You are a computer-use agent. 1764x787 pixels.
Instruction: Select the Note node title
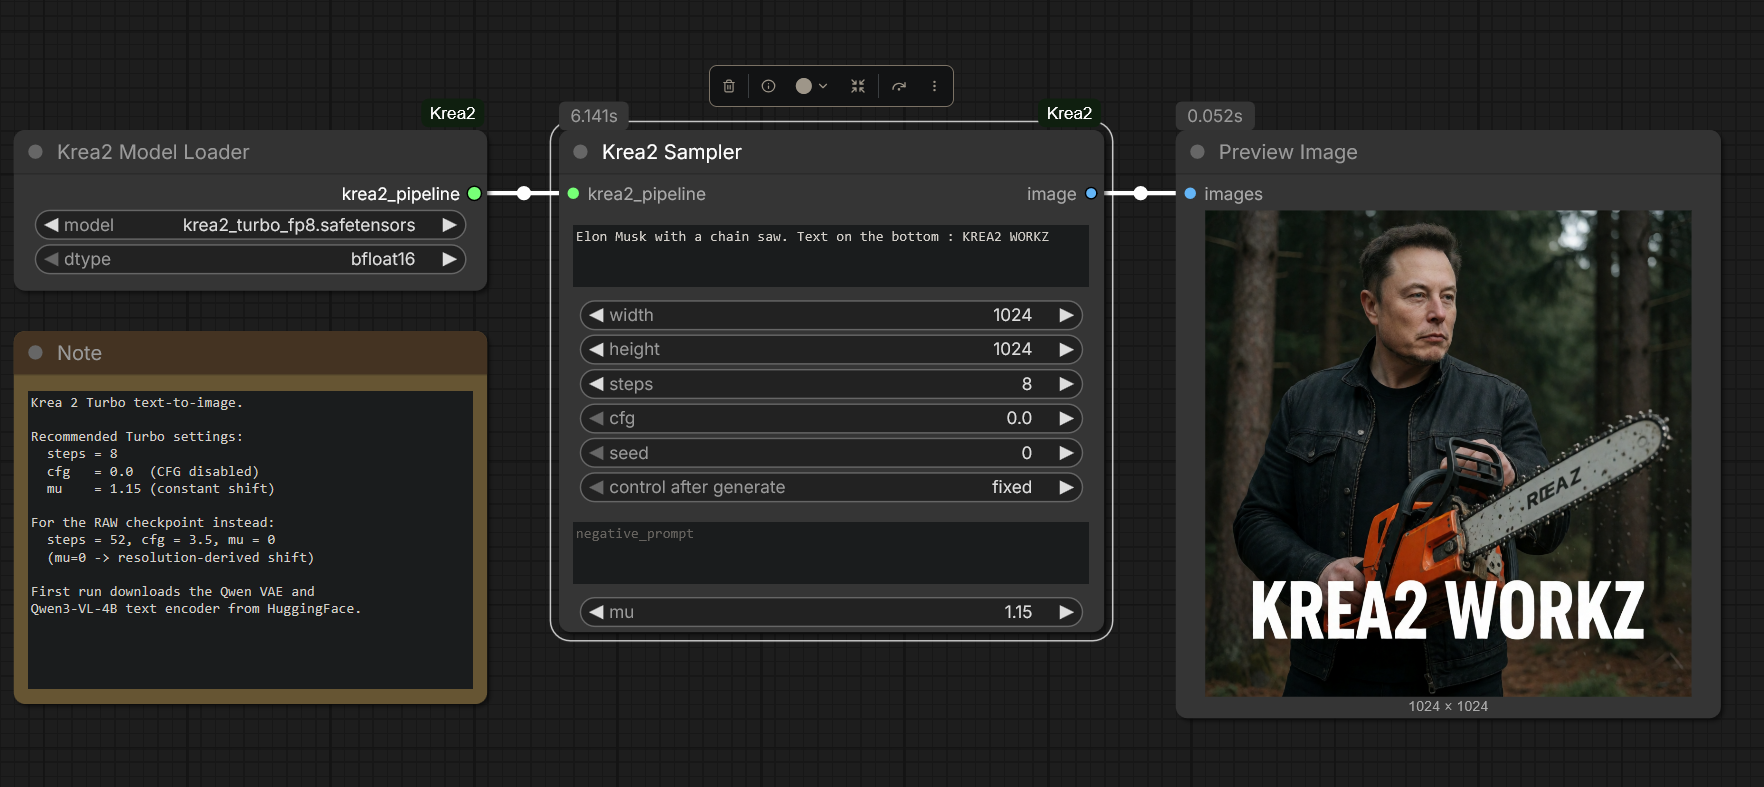coord(79,353)
